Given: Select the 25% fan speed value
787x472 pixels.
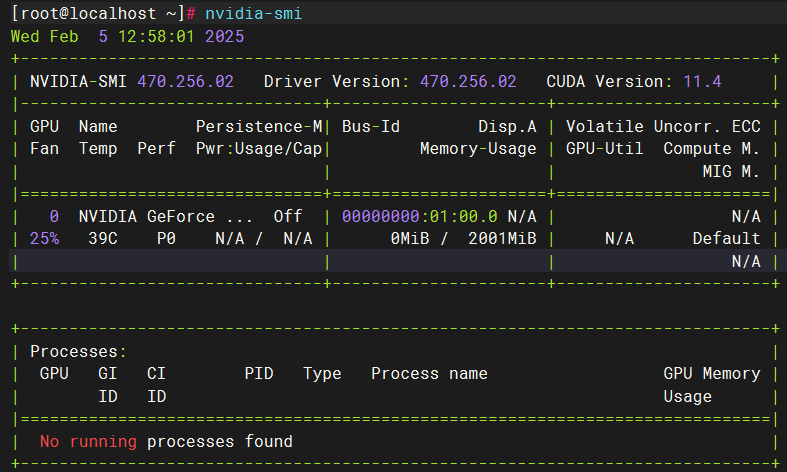Looking at the screenshot, I should click(x=45, y=239).
